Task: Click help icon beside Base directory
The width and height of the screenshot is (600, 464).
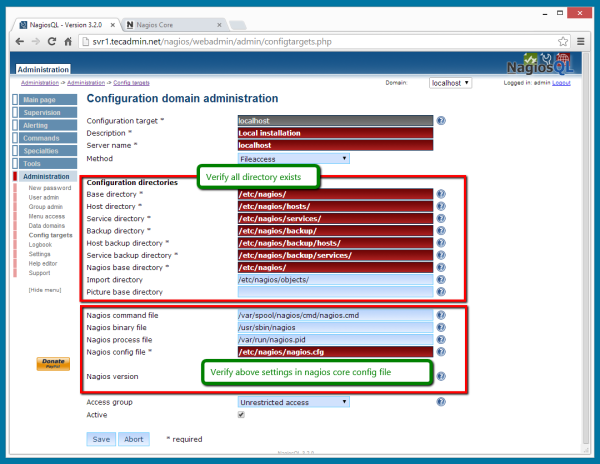Action: coord(441,194)
